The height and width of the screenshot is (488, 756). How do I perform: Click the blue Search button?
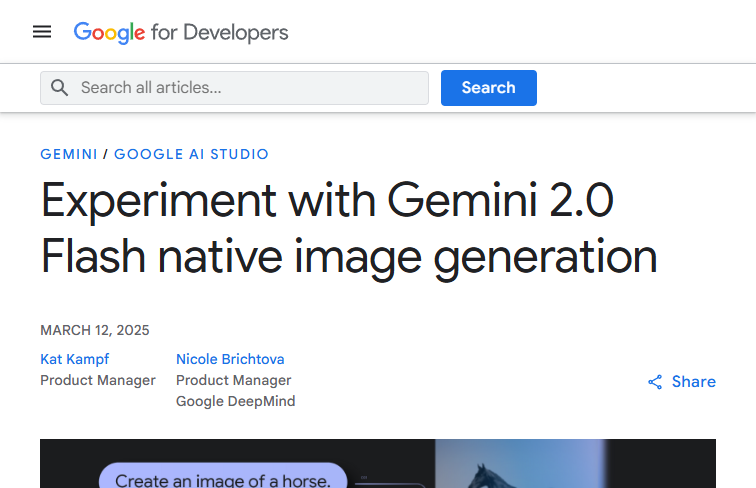488,88
